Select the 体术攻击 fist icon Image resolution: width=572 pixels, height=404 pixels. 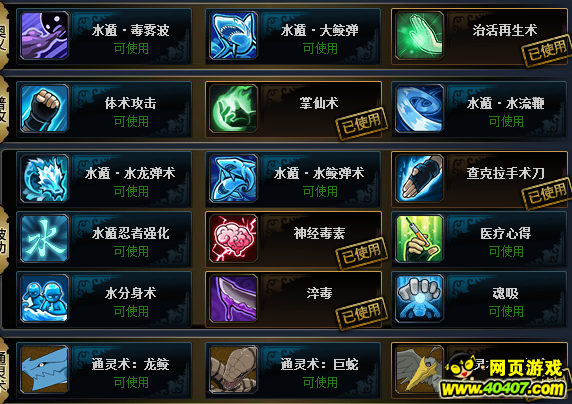[x=45, y=108]
